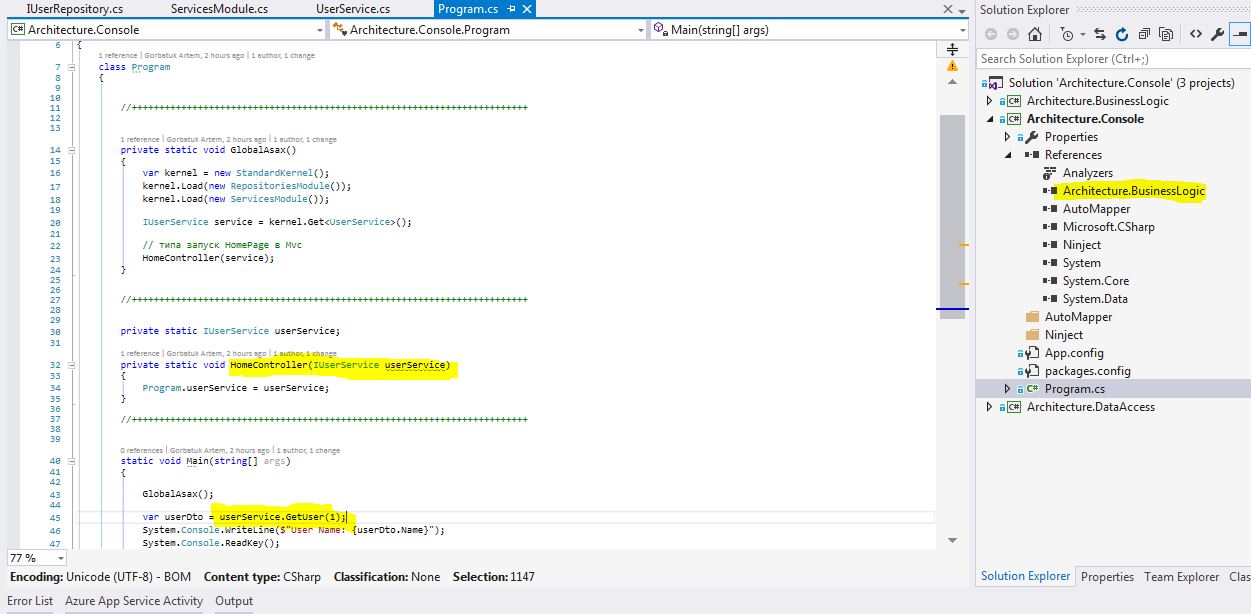The width and height of the screenshot is (1251, 614).
Task: Switch to the Team Explorer panel tab
Action: tap(1181, 577)
